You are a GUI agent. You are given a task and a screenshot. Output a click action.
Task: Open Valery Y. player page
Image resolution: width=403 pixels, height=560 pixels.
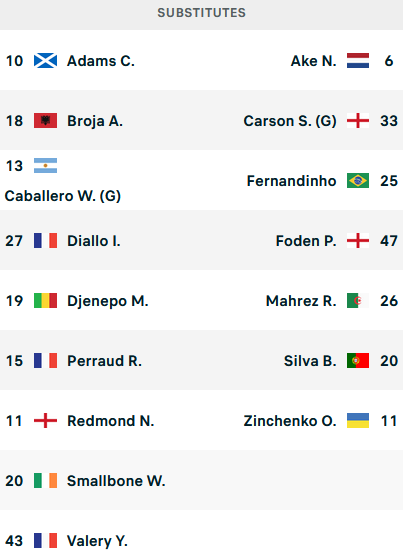[x=97, y=541]
